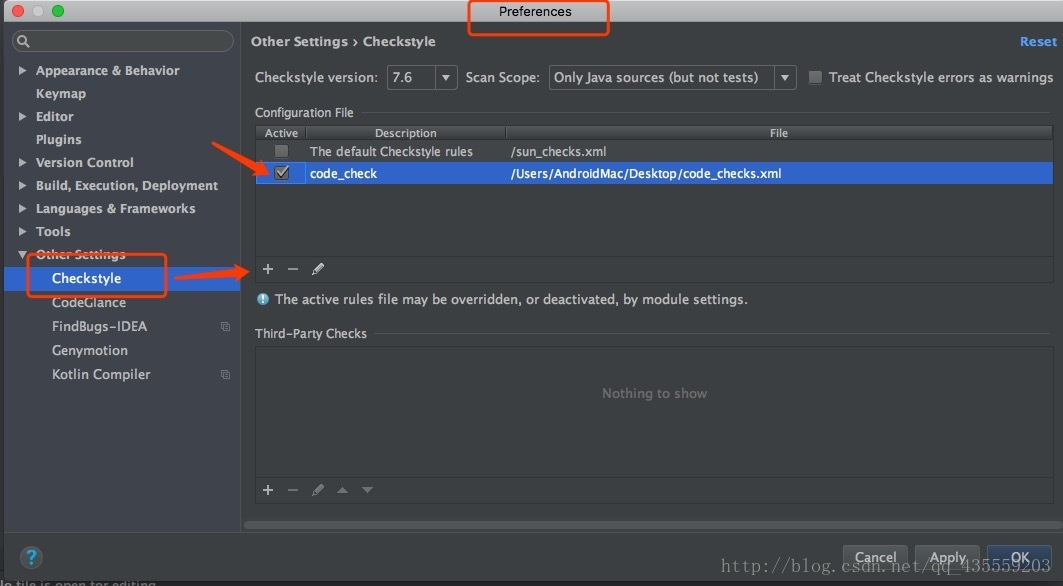The width and height of the screenshot is (1063, 586).
Task: Click the search magnifier icon
Action: pyautogui.click(x=23, y=41)
